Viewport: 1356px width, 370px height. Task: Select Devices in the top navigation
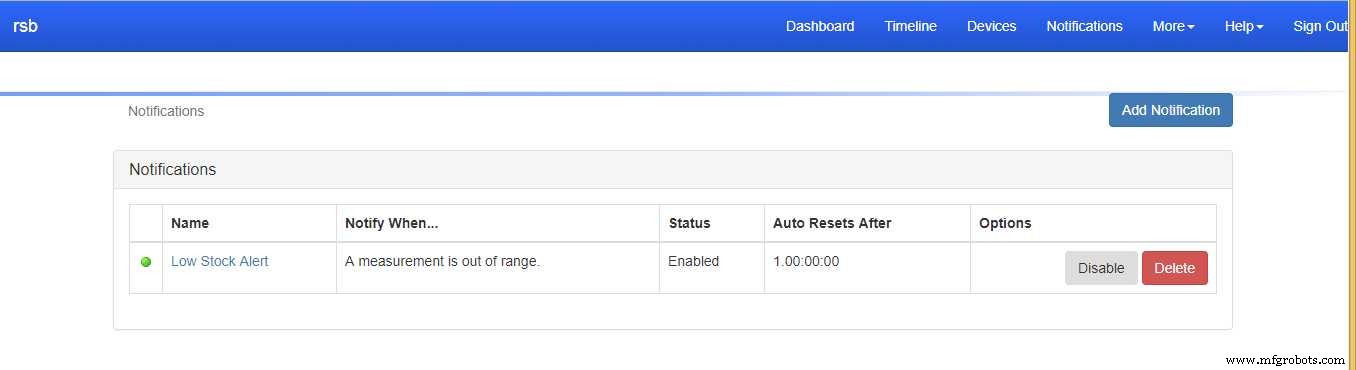click(991, 26)
